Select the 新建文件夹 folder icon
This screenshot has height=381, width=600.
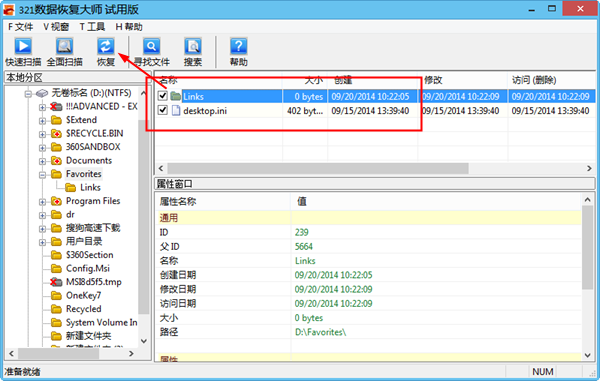[x=56, y=336]
